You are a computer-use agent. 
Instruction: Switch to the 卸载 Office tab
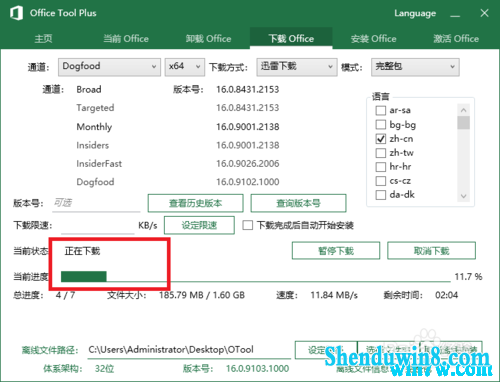(208, 38)
